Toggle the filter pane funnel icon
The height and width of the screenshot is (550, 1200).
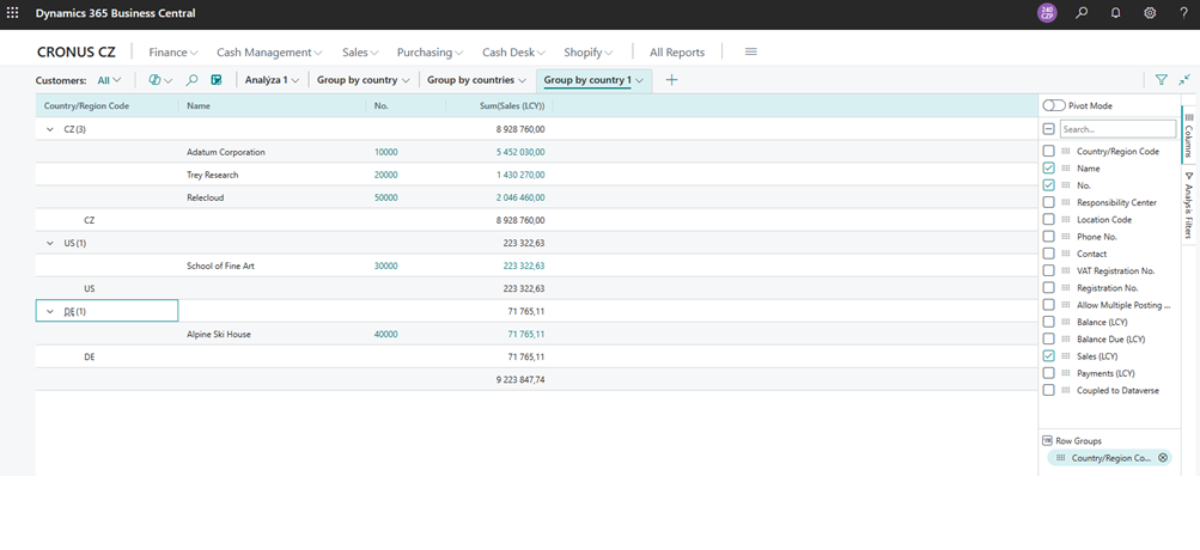pyautogui.click(x=1161, y=80)
